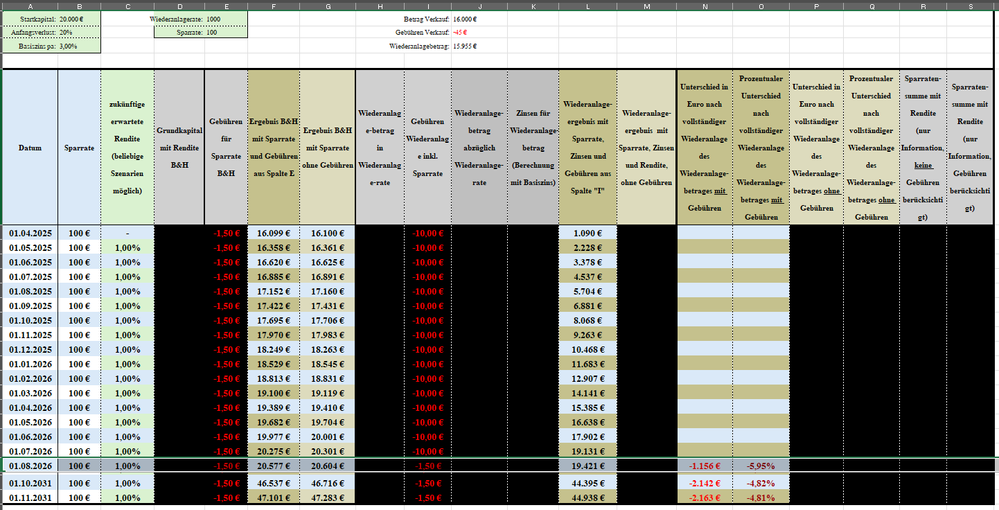Click the 20.604 € cell
Screen dimensions: 999x510
pyautogui.click(x=327, y=466)
